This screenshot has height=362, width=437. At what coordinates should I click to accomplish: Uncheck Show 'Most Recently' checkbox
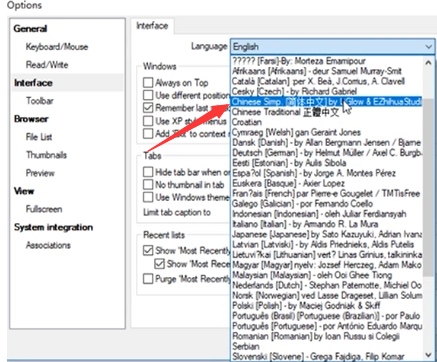[148, 250]
